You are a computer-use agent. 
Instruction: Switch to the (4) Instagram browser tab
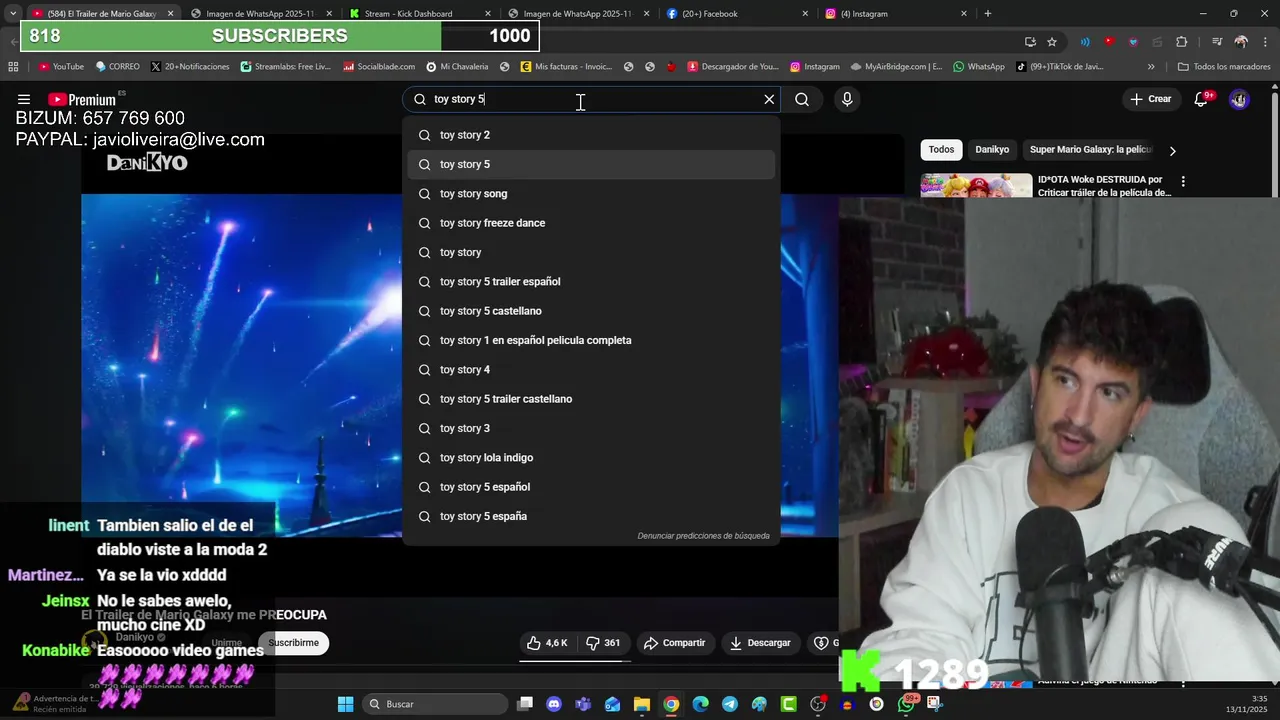coord(896,14)
